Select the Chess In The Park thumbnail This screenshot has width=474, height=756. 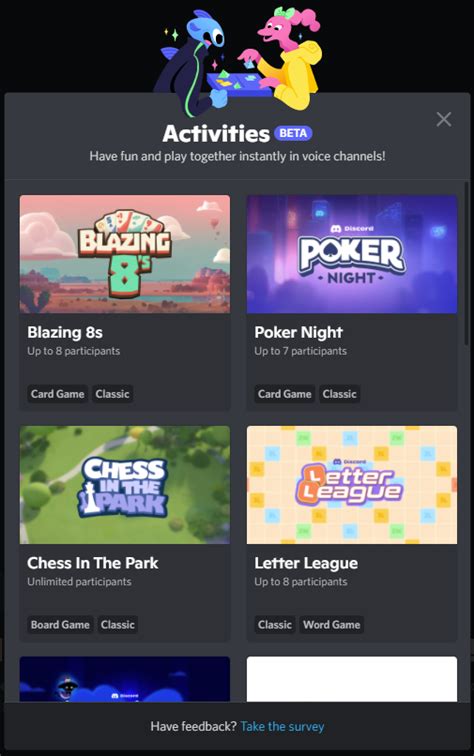coord(124,485)
